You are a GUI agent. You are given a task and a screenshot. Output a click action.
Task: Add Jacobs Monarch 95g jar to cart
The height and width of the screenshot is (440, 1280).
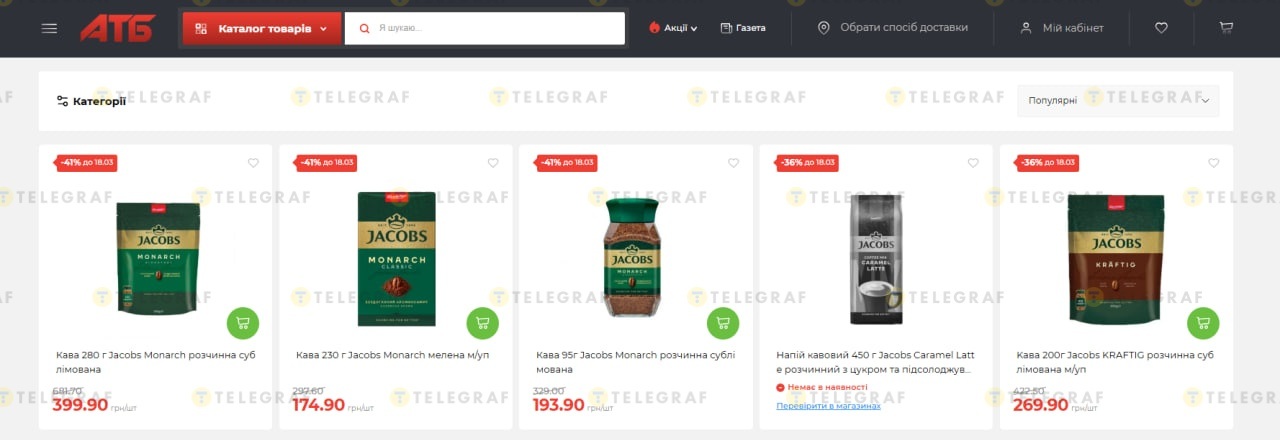723,323
